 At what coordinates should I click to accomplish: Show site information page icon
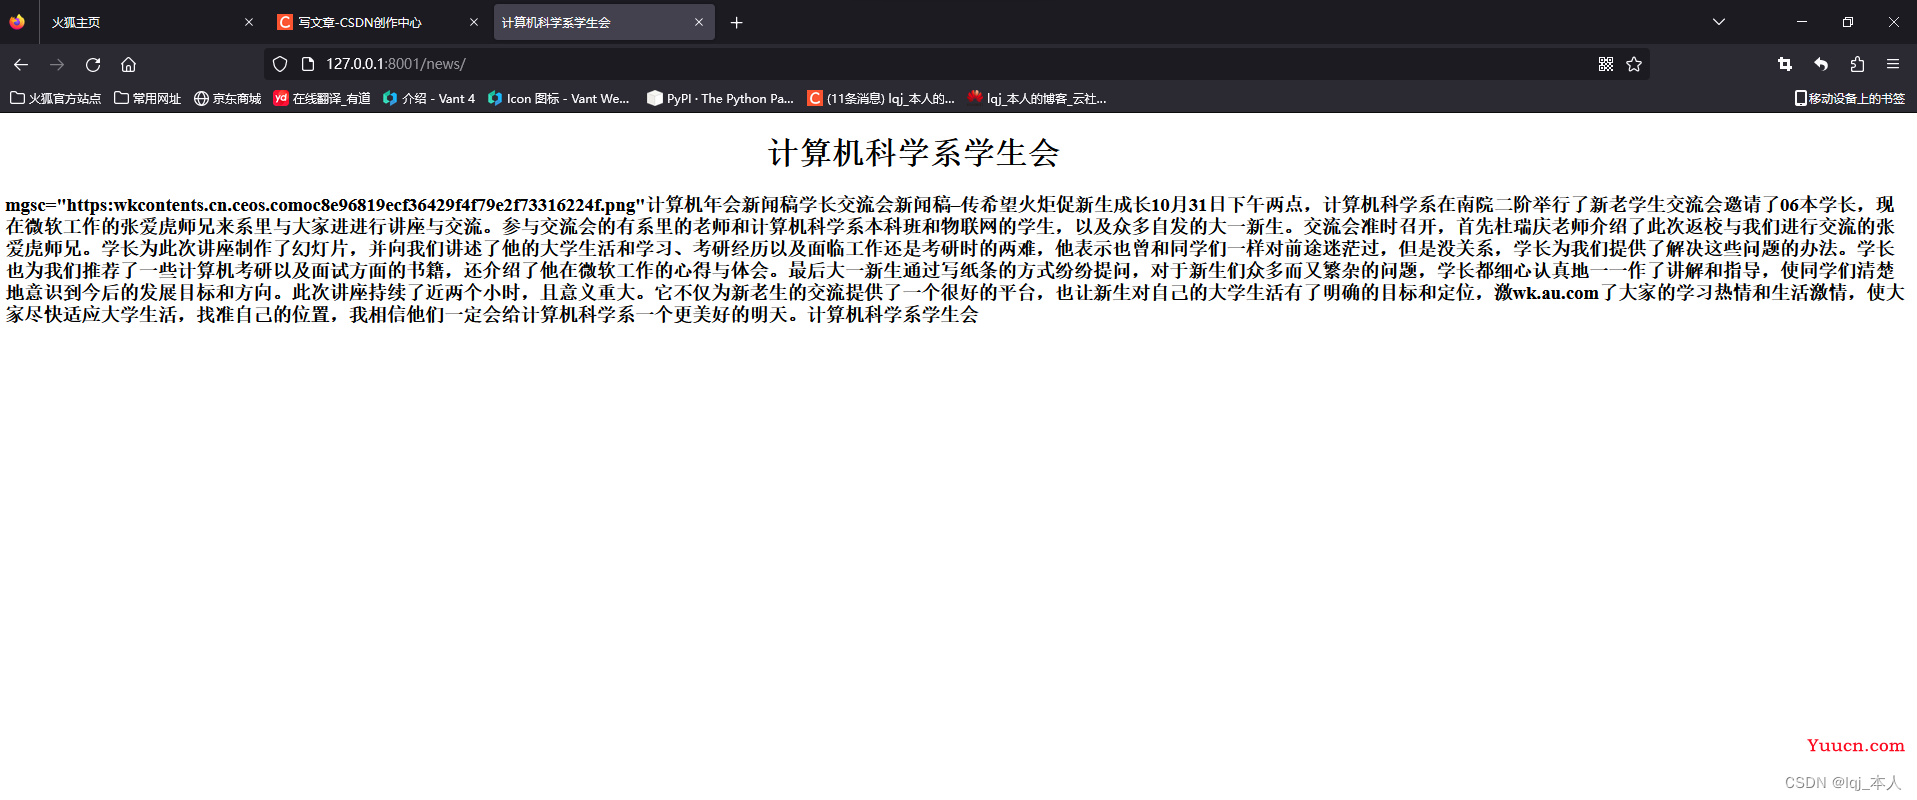[x=308, y=64]
